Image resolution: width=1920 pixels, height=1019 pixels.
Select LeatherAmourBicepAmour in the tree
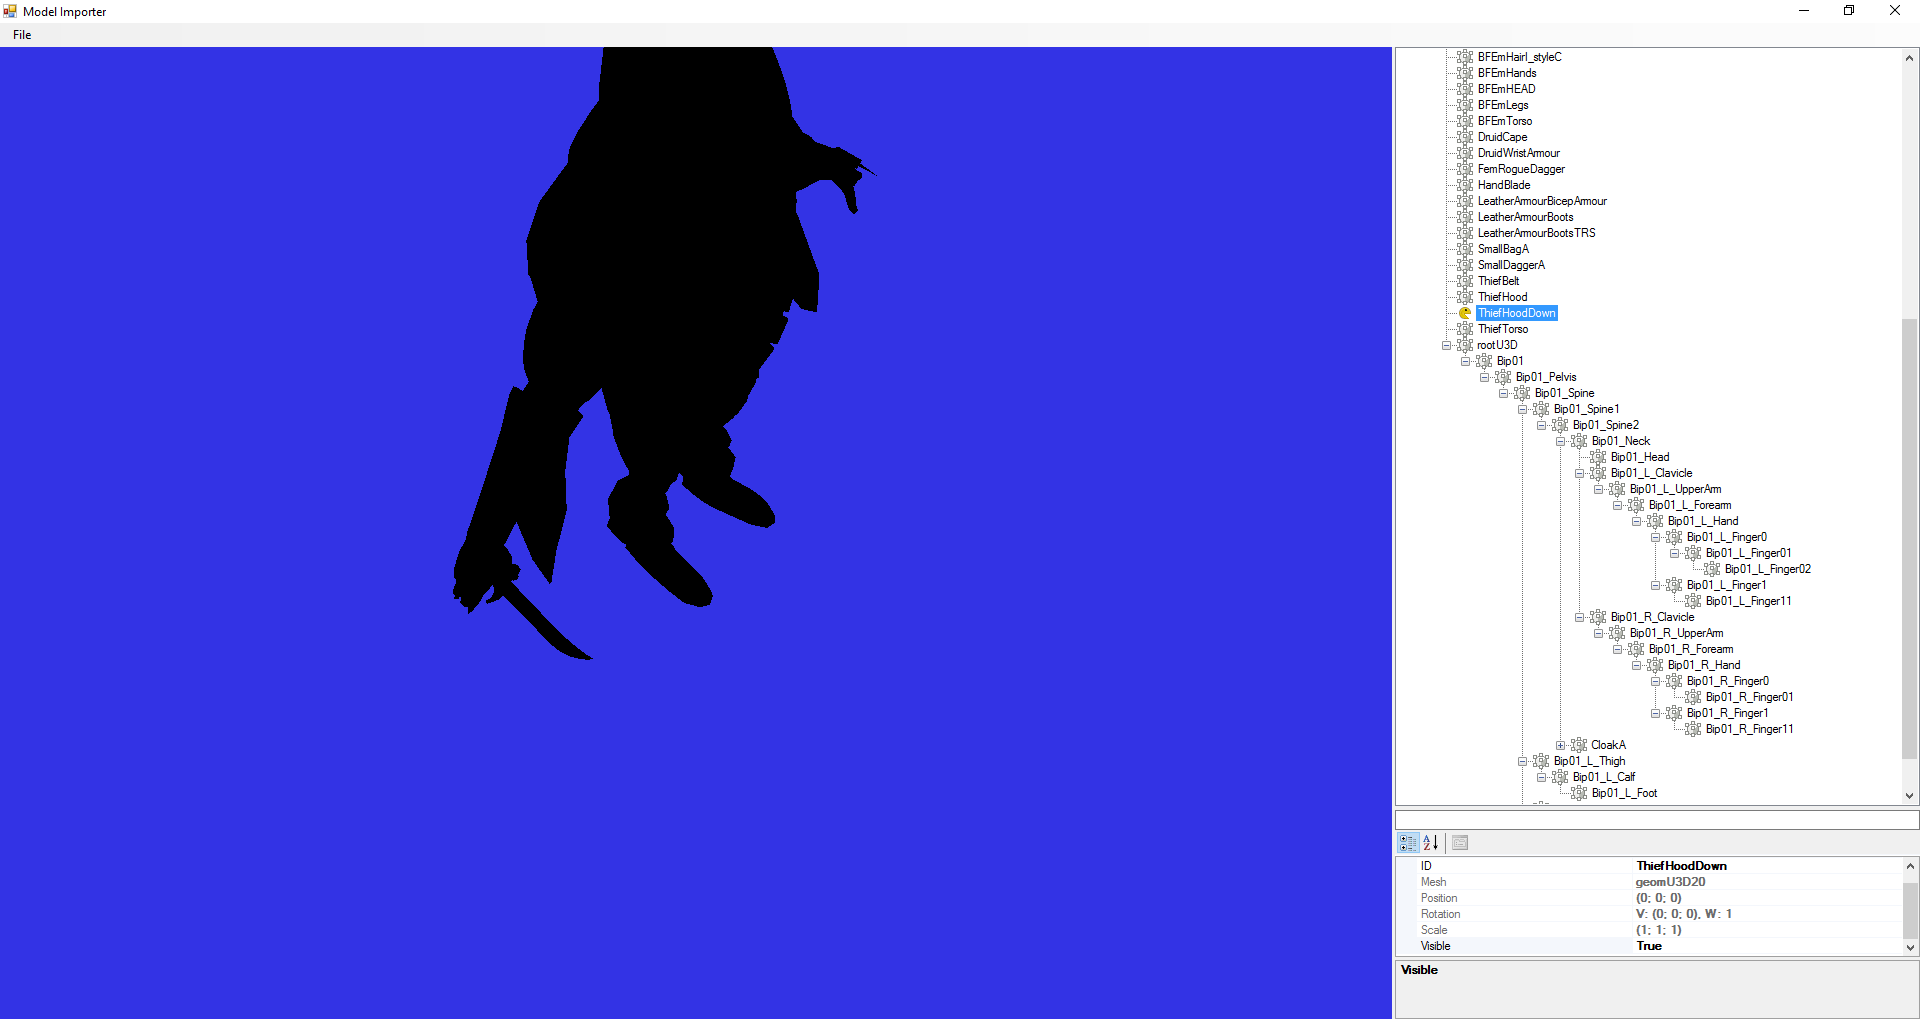click(x=1541, y=201)
